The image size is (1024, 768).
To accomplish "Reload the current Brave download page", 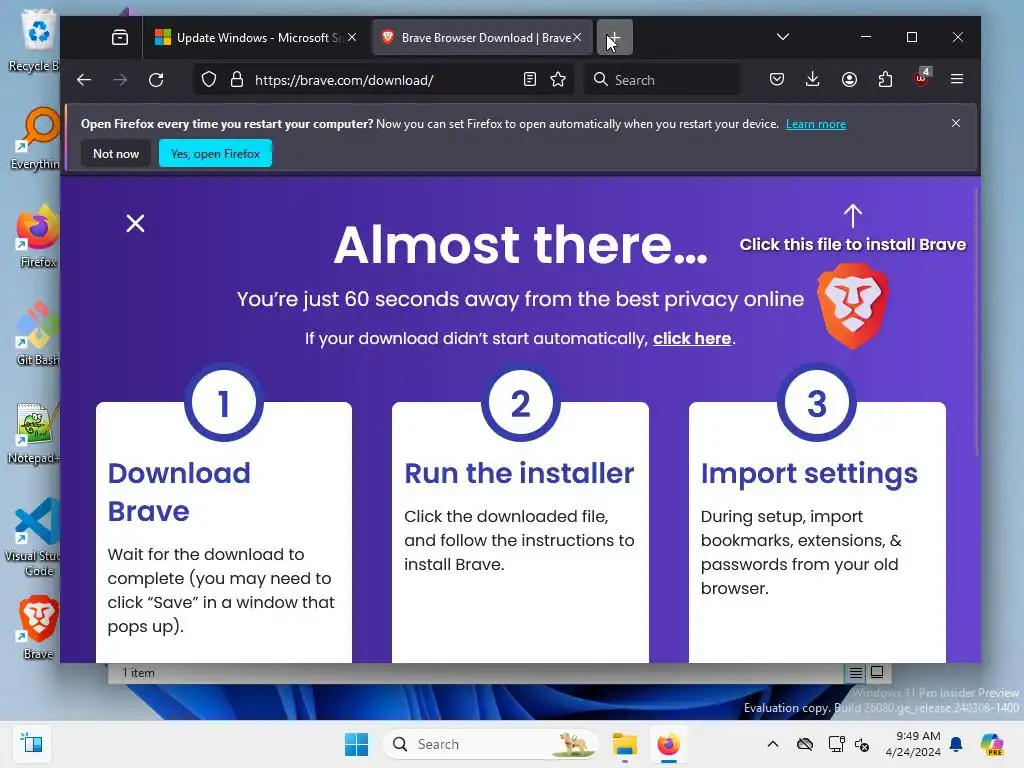I will point(155,80).
